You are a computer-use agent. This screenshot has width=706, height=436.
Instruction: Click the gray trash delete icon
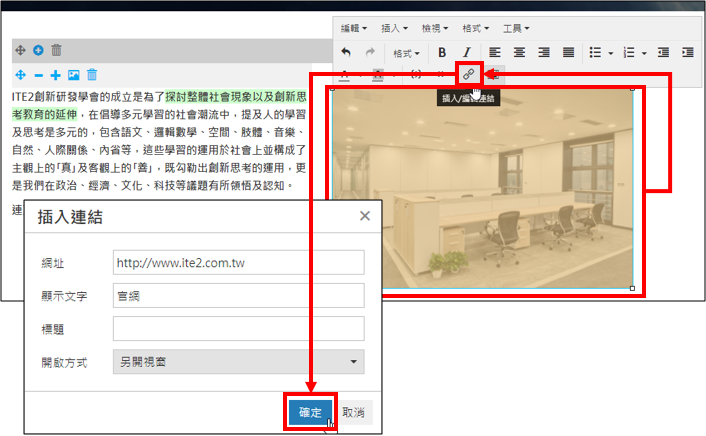coord(56,50)
